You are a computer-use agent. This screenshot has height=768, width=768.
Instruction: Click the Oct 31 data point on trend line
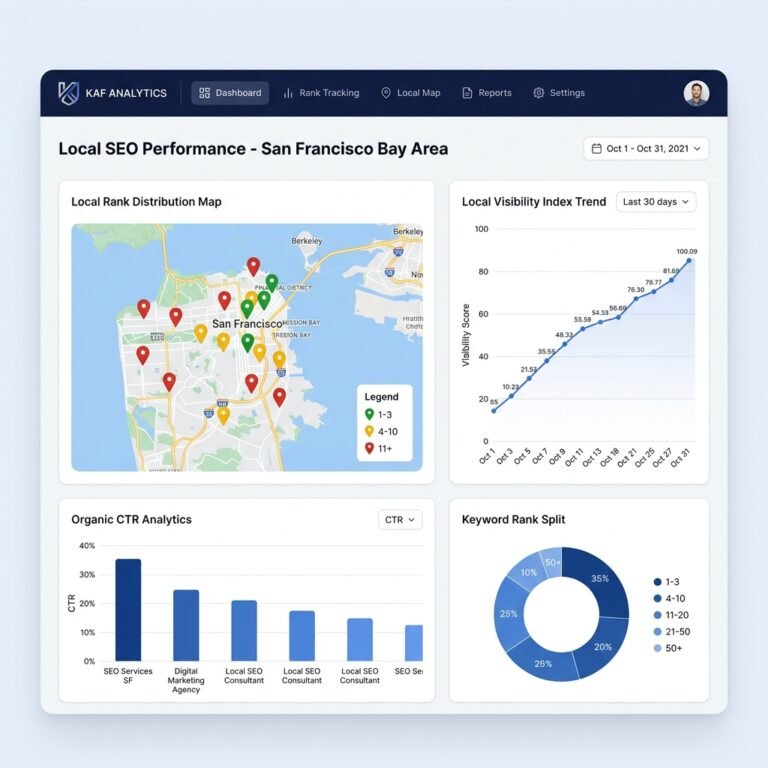pos(689,261)
